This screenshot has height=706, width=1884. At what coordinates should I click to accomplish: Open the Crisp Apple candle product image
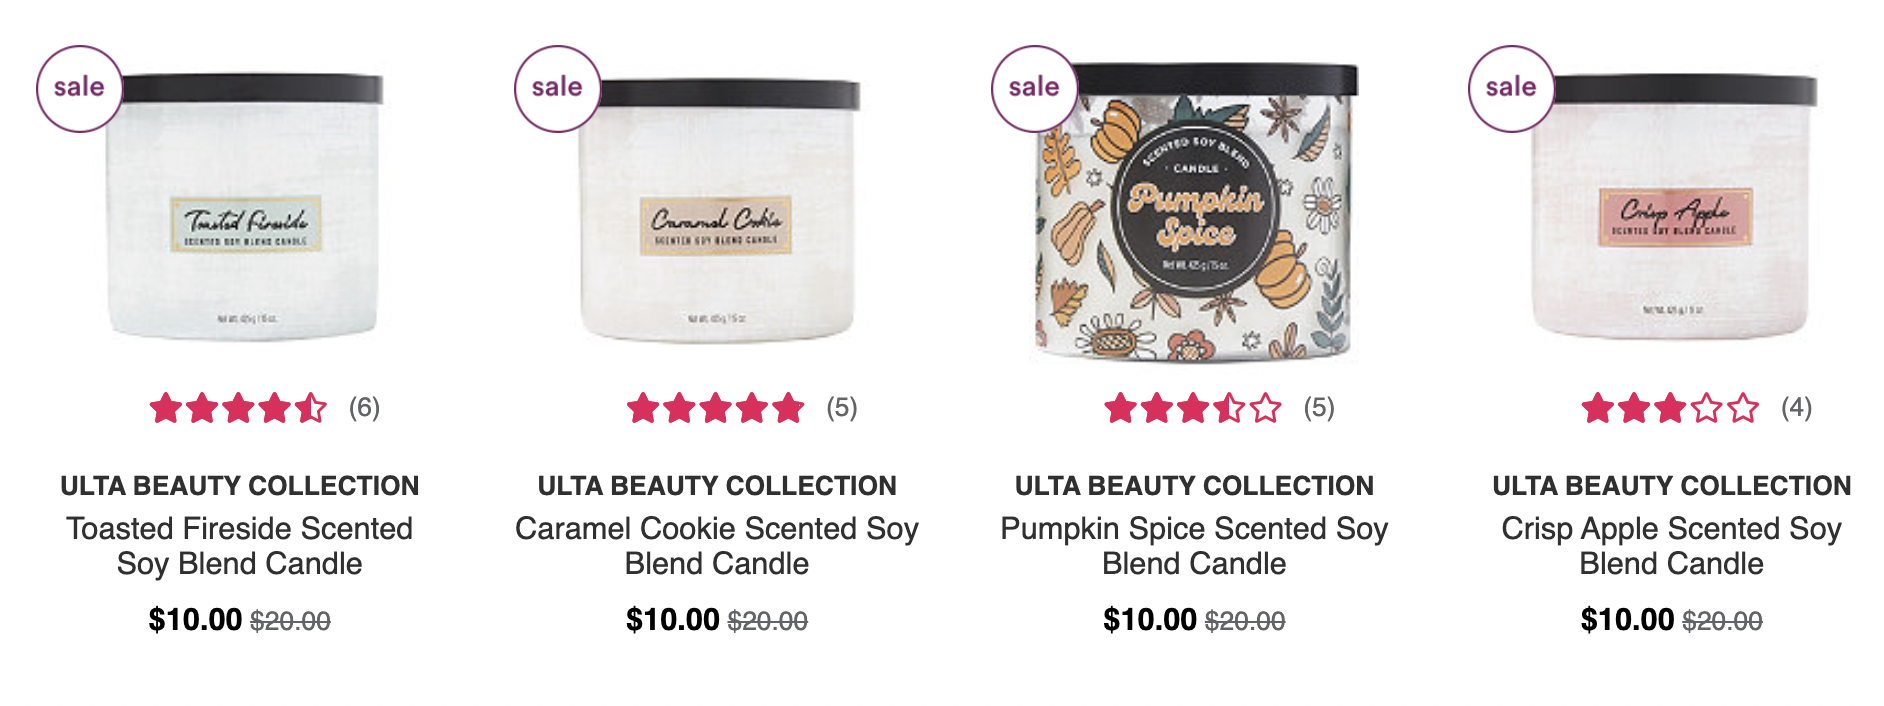[1672, 207]
